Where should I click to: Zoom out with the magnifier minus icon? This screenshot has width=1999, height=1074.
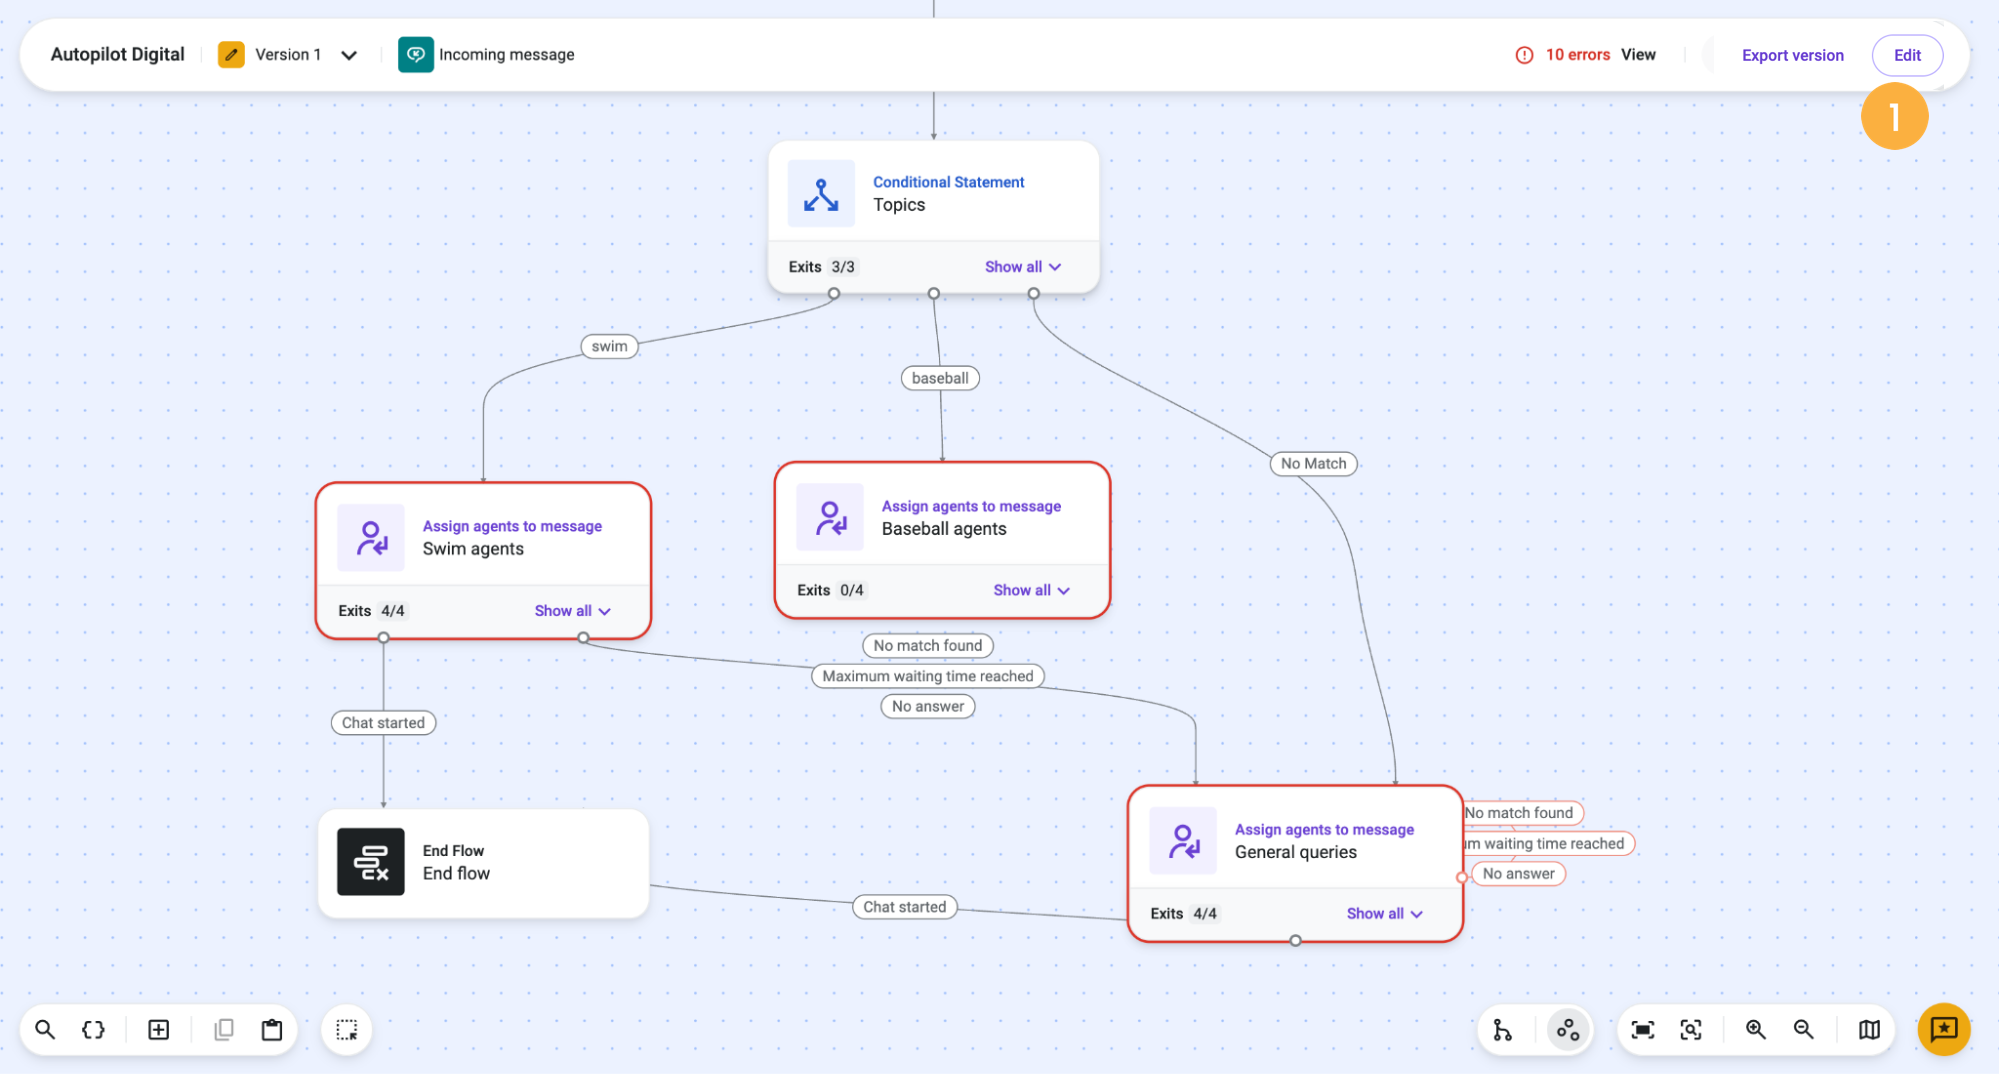click(x=1803, y=1029)
